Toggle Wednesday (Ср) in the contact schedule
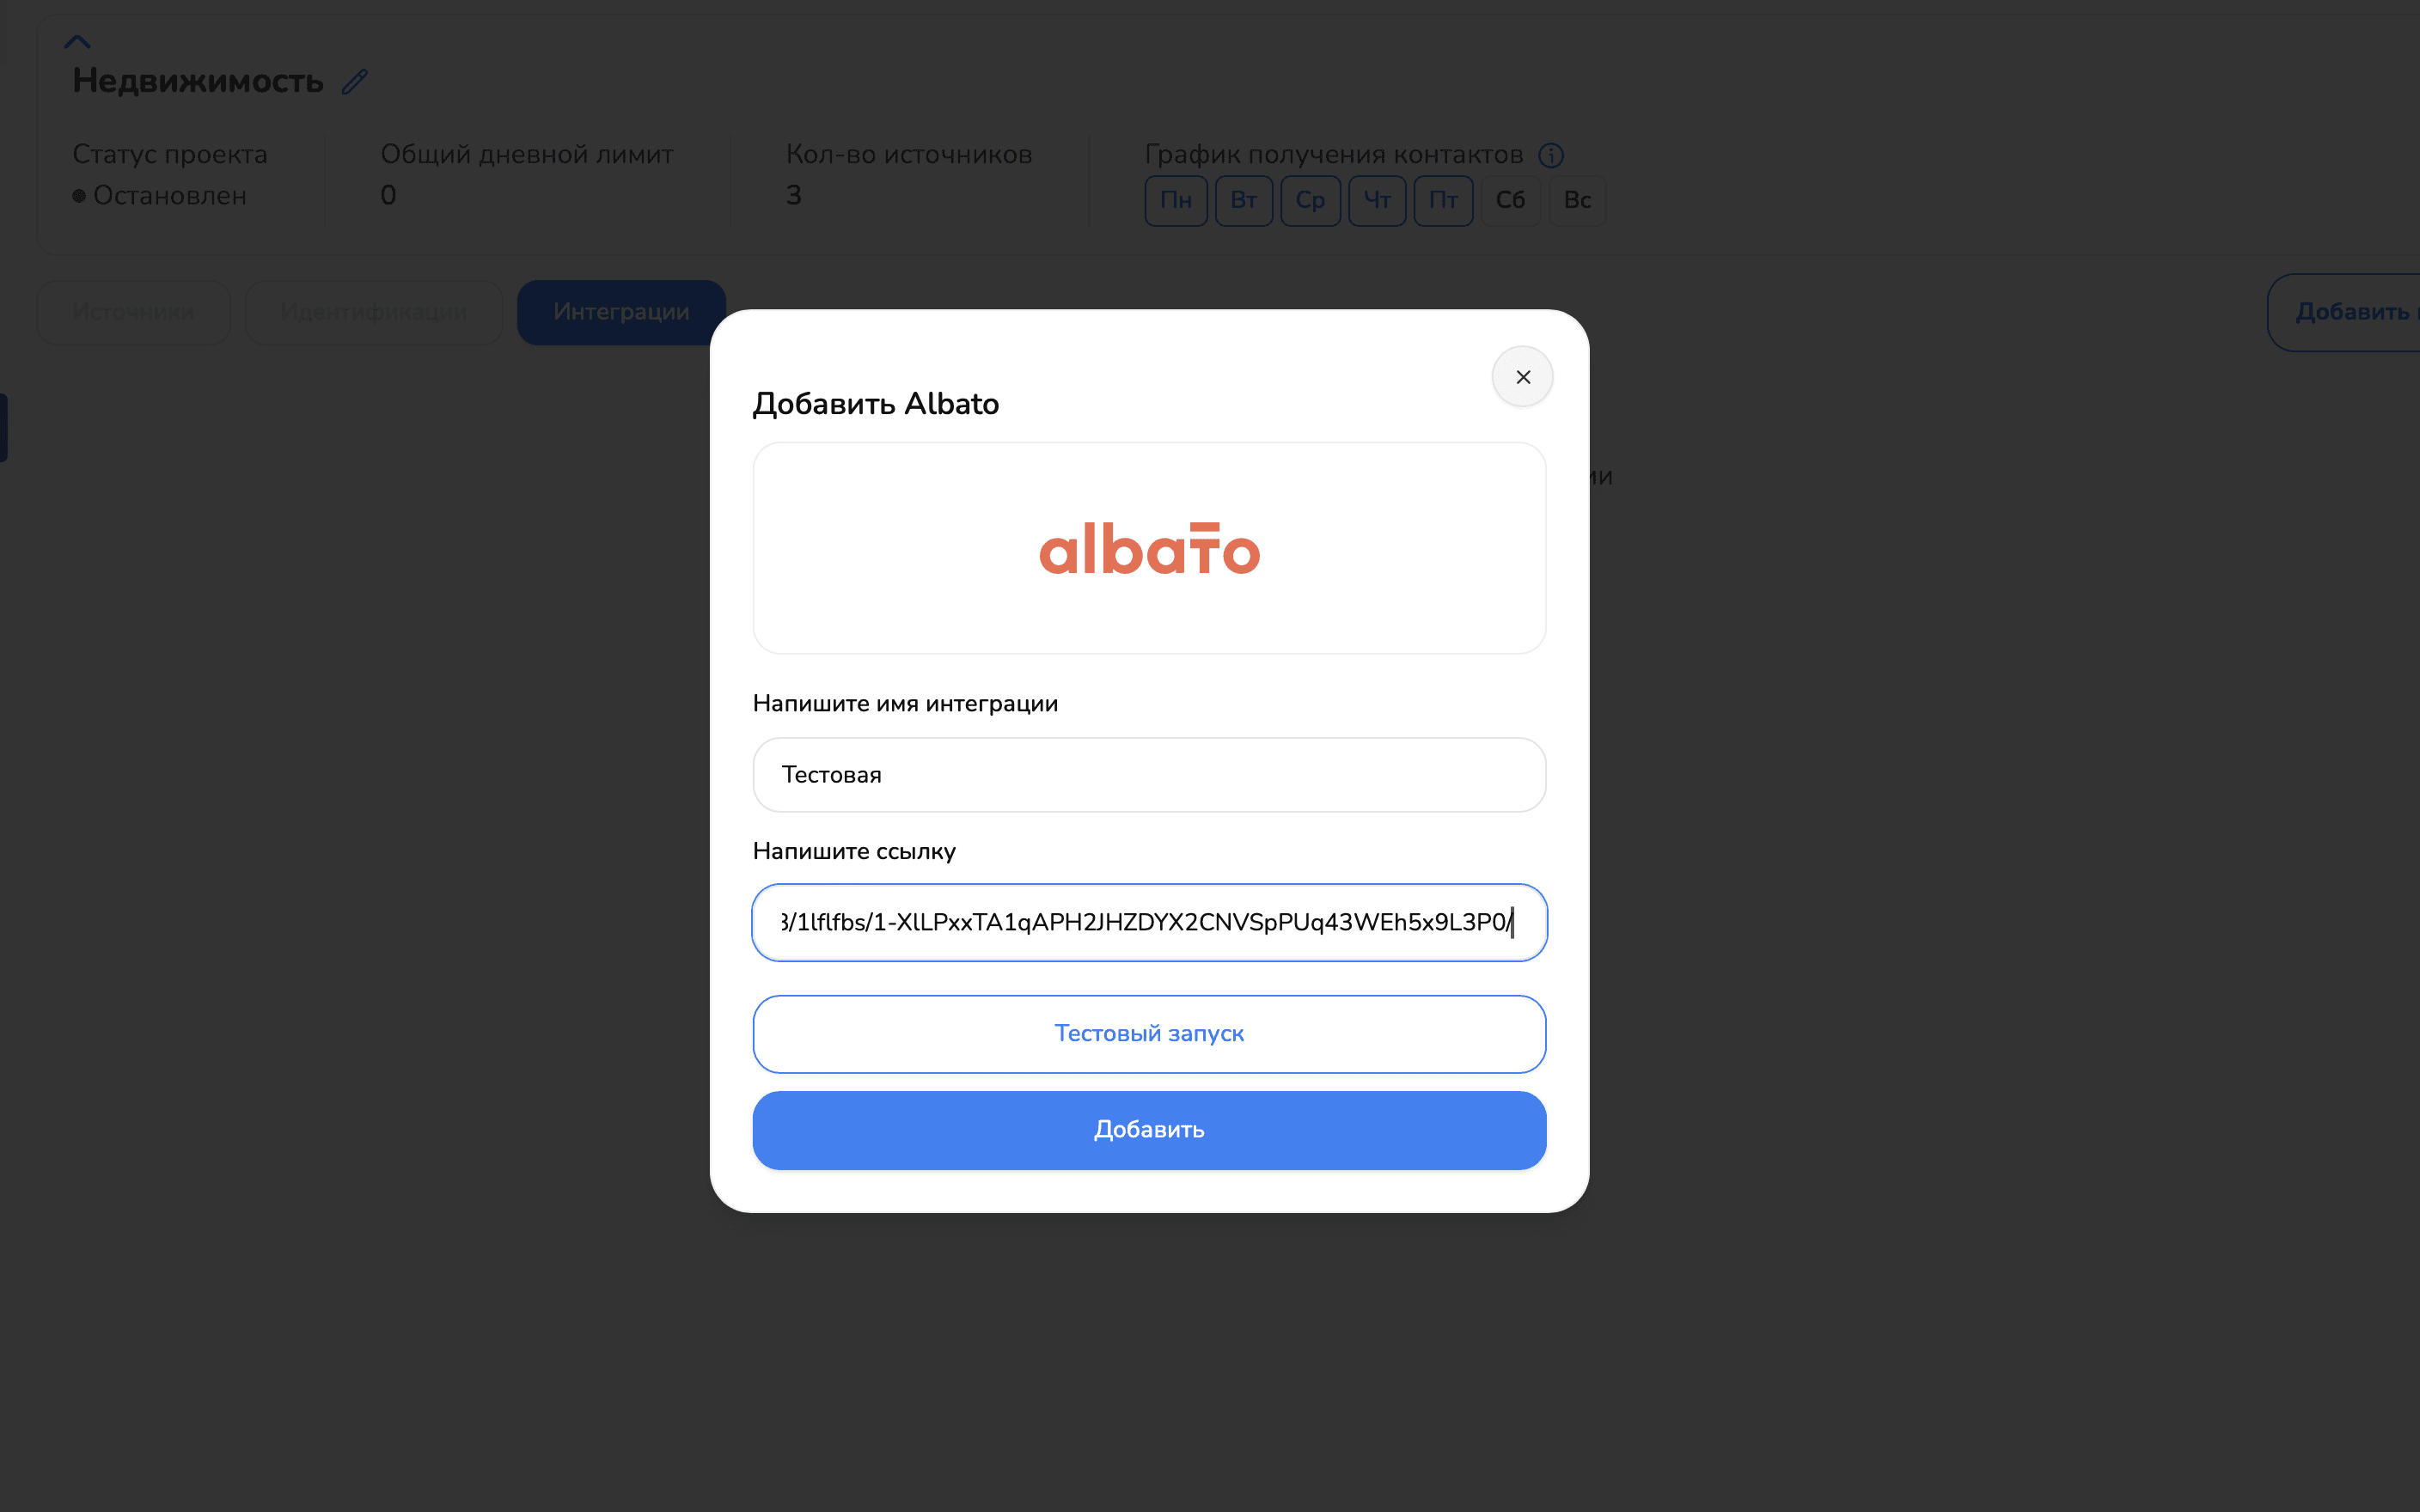This screenshot has width=2420, height=1512. (1310, 200)
